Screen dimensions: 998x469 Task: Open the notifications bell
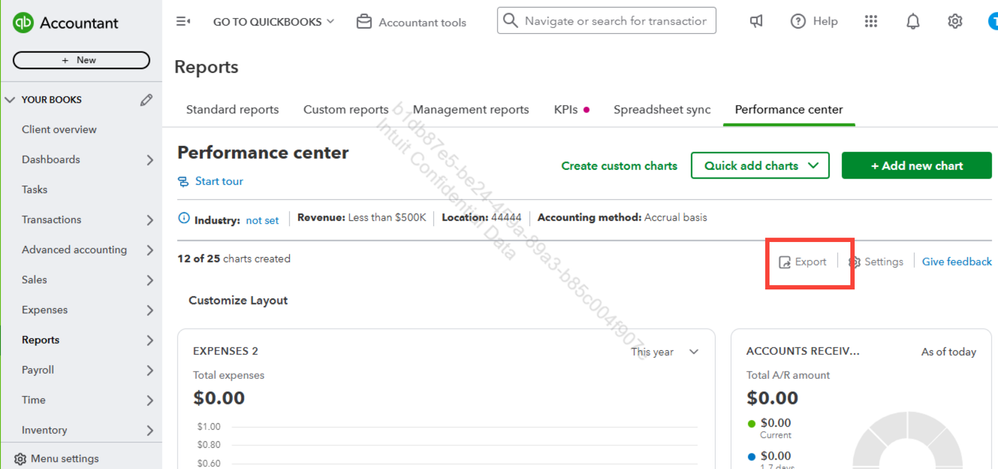[x=913, y=21]
